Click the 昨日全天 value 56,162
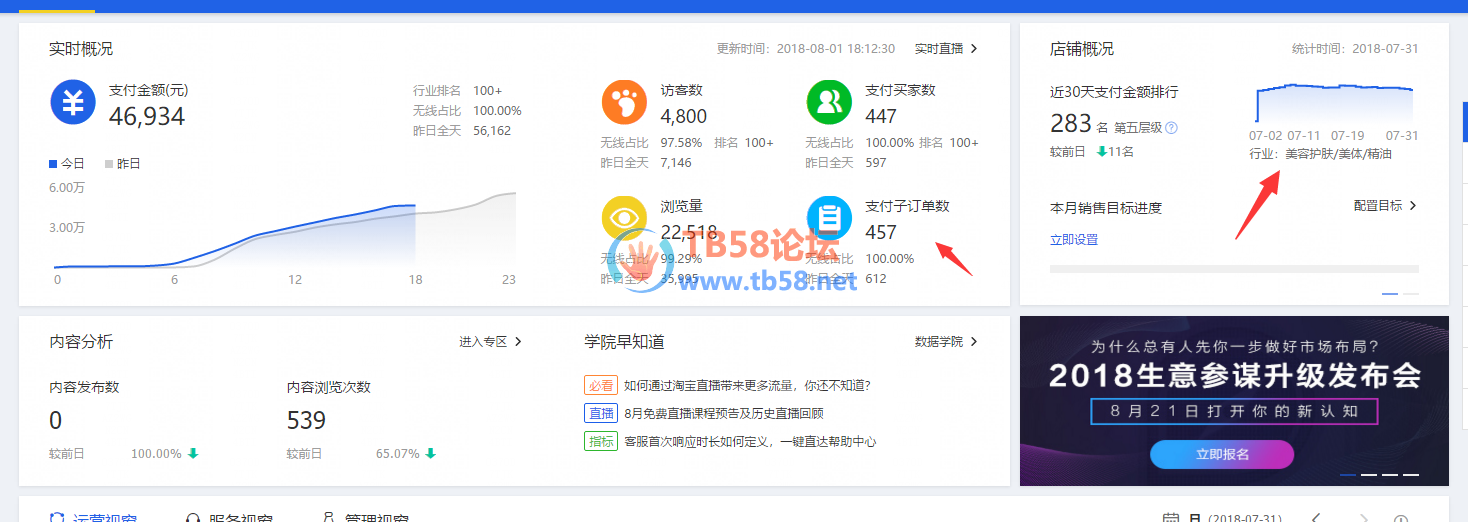This screenshot has height=522, width=1468. (x=492, y=131)
